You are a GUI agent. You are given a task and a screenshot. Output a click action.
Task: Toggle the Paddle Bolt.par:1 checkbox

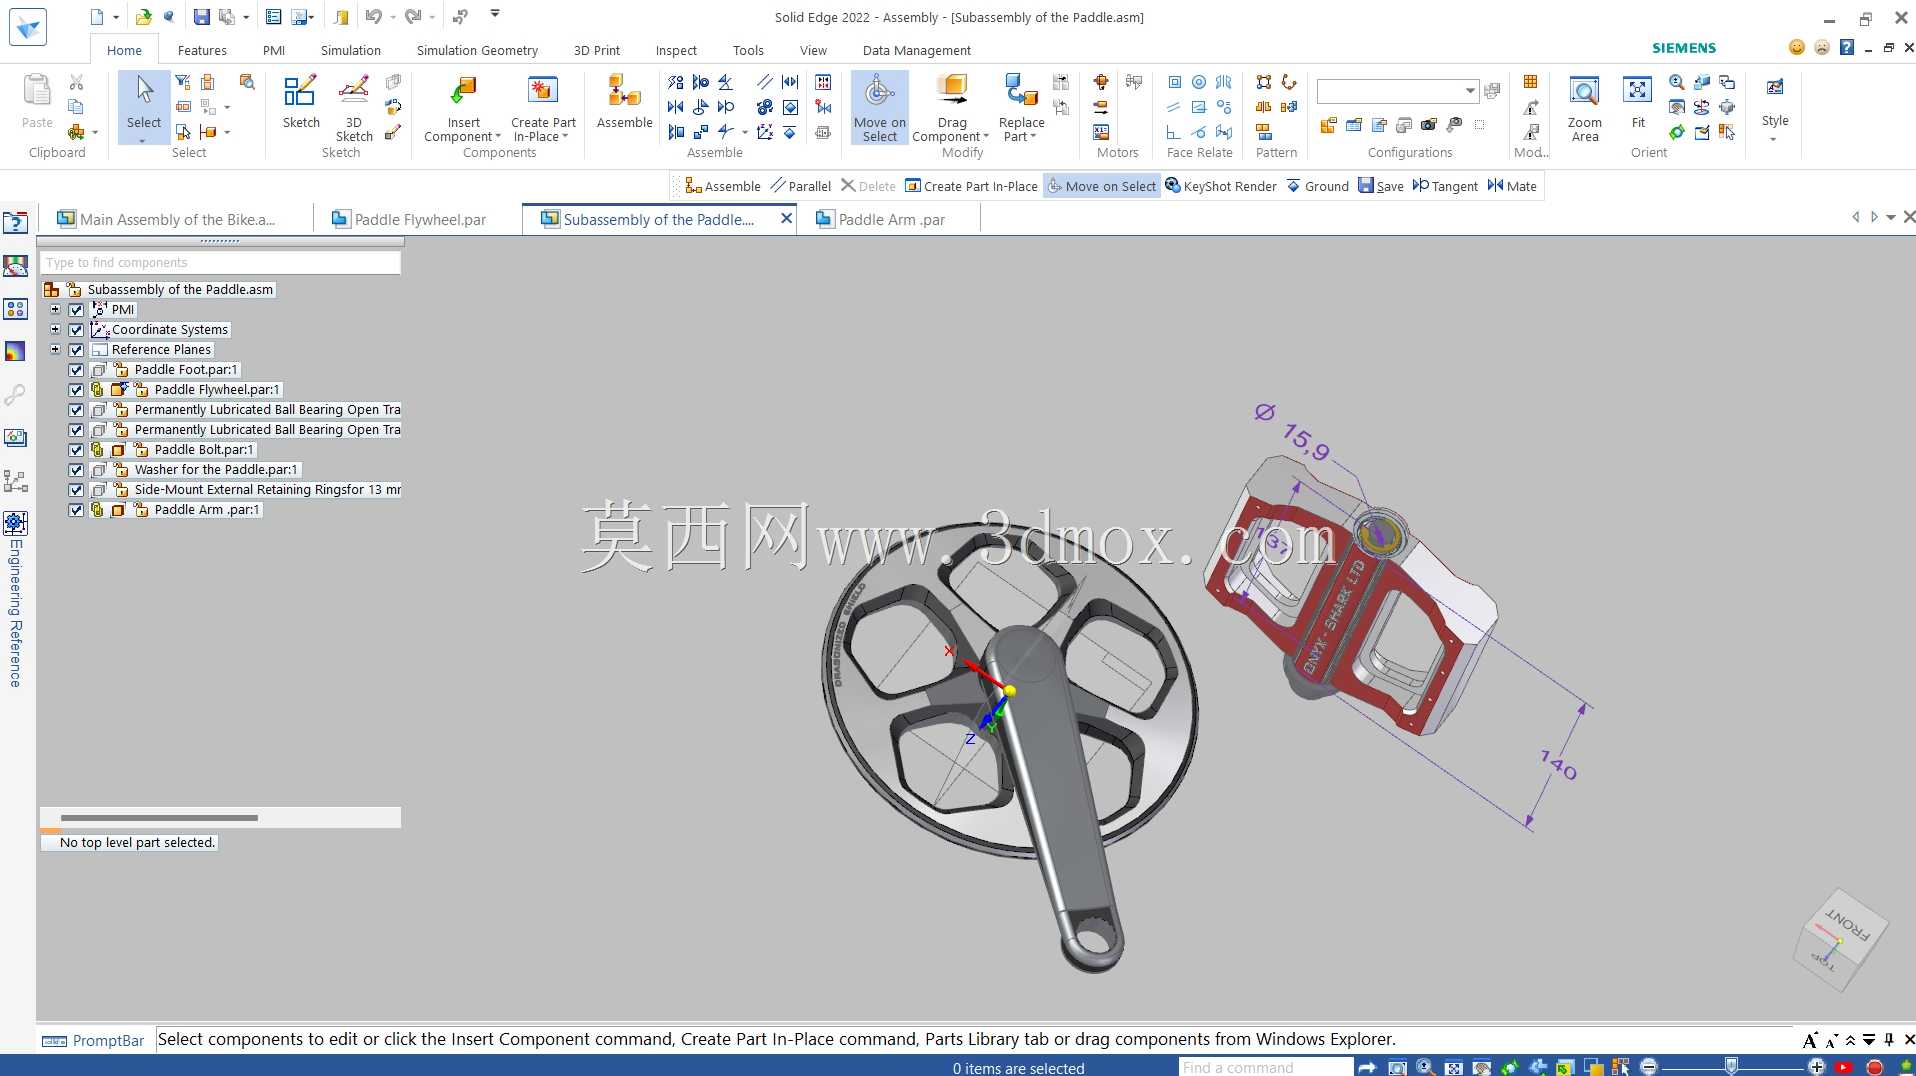pyautogui.click(x=76, y=450)
